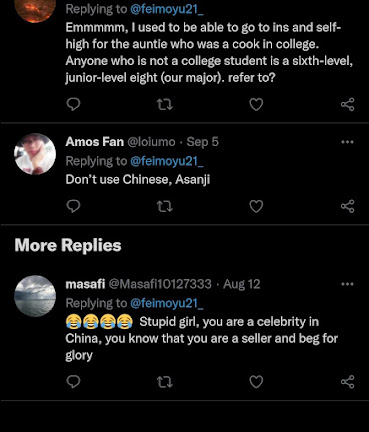Screen dimensions: 369x432
Task: Retweet the Emmmmm college auntie tweet
Action: [165, 105]
